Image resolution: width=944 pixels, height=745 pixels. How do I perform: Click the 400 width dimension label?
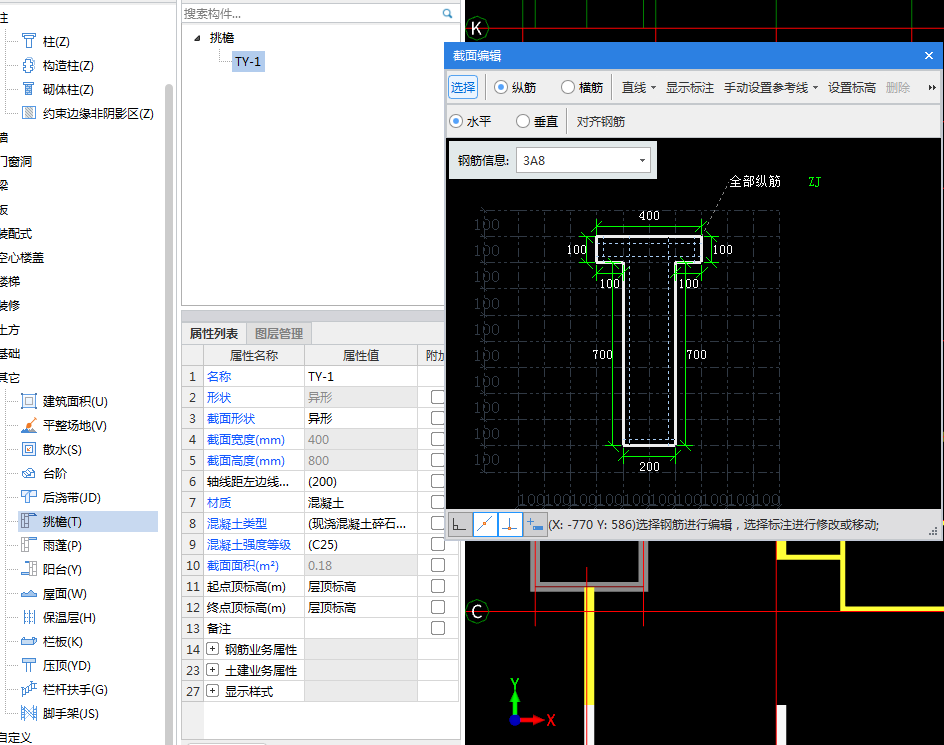click(649, 216)
